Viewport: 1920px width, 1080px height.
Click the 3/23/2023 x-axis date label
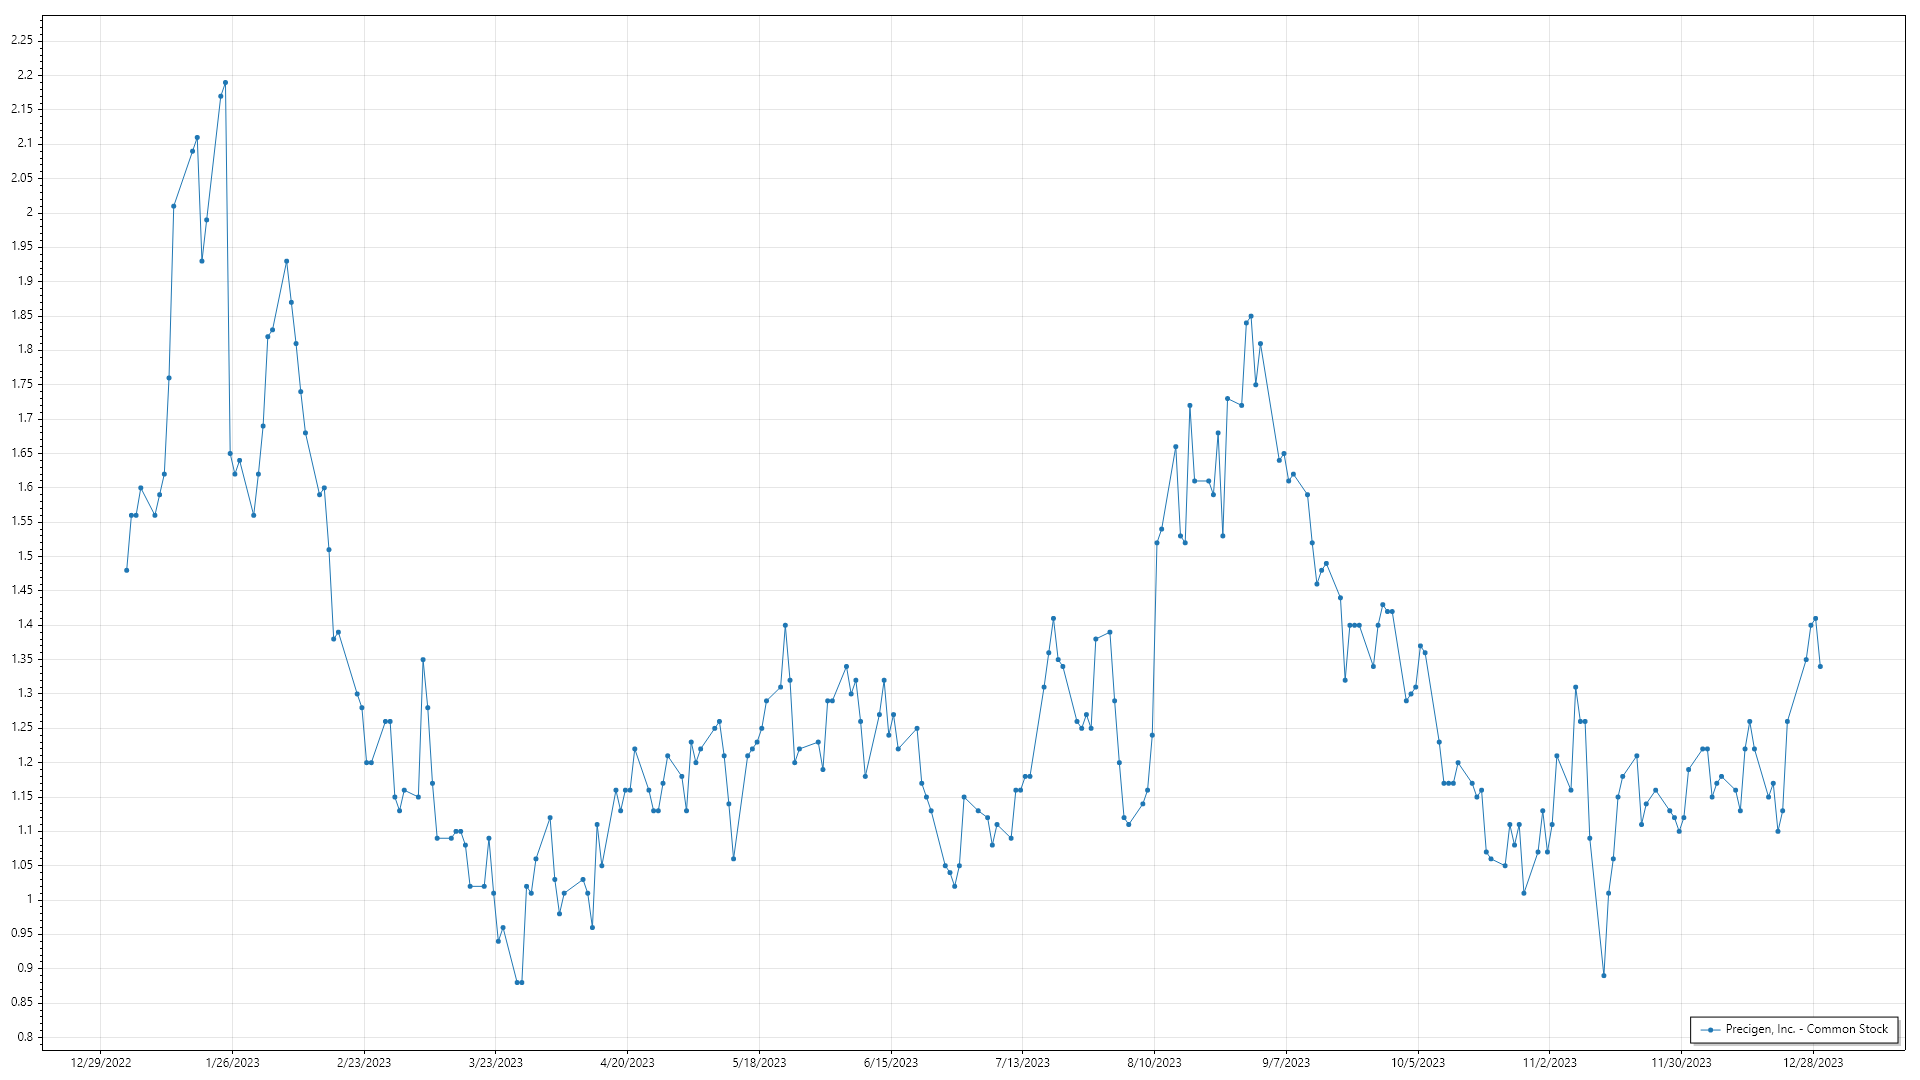click(x=496, y=1063)
